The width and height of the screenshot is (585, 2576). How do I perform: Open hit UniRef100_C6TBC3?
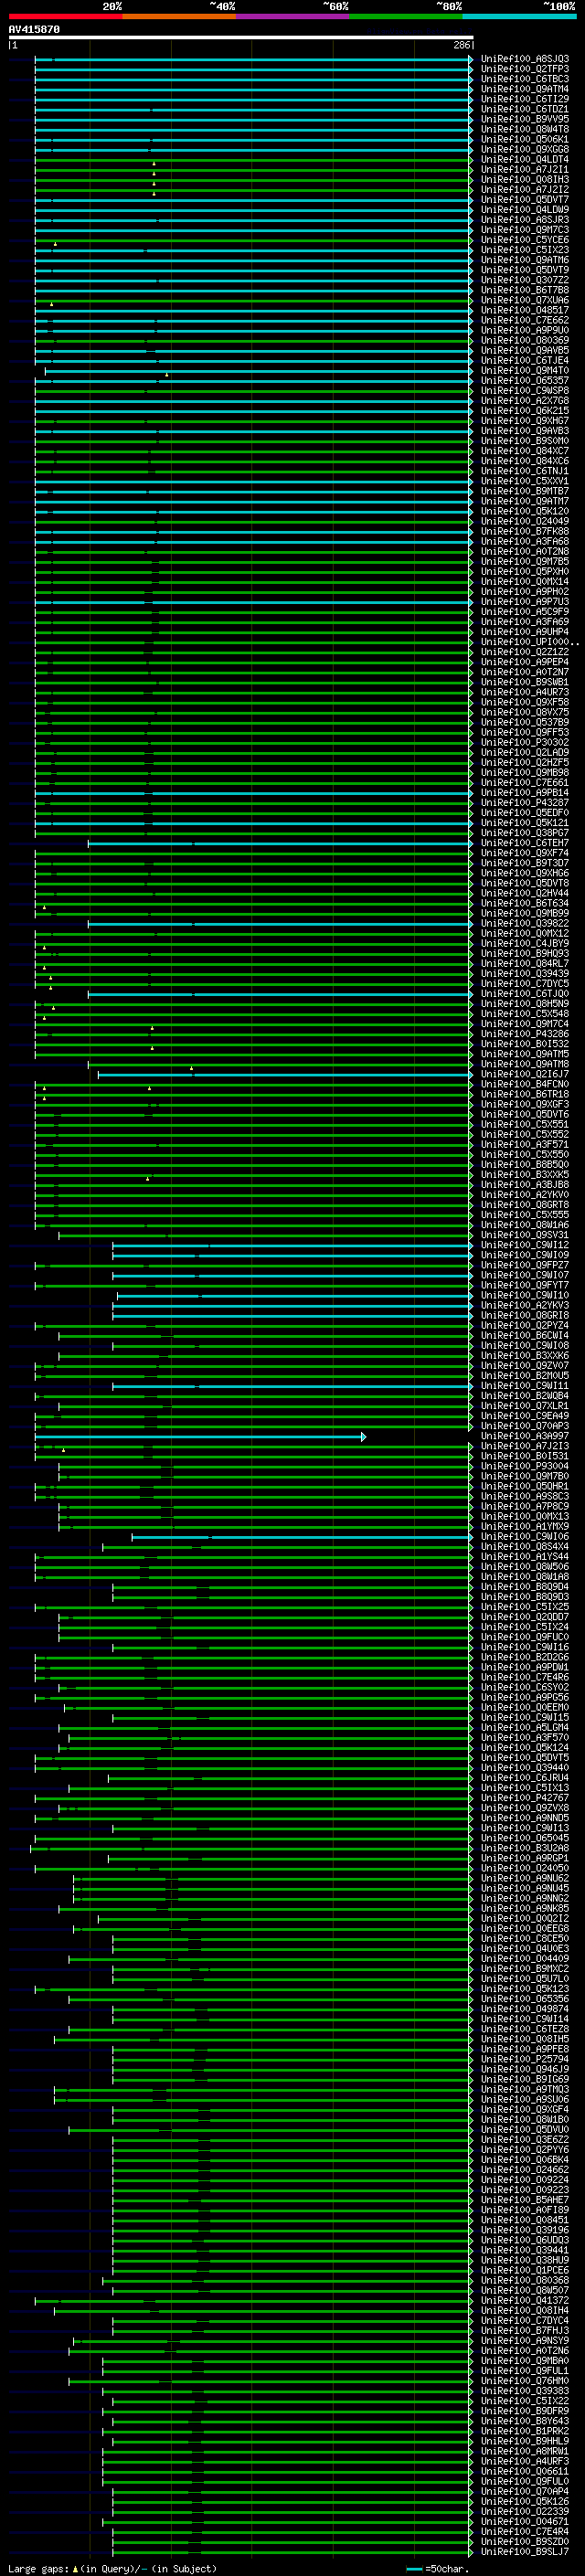coord(525,80)
